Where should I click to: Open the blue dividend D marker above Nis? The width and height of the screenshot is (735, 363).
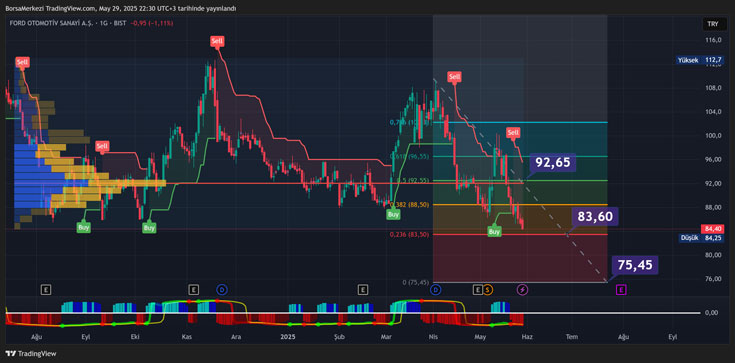click(x=436, y=290)
